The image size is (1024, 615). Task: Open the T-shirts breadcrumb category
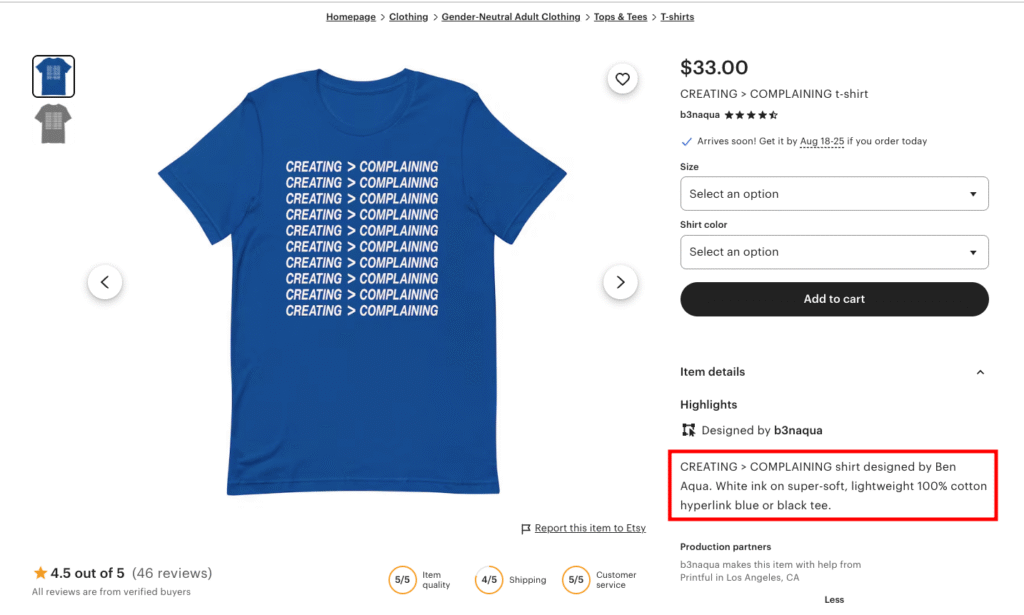pyautogui.click(x=677, y=16)
